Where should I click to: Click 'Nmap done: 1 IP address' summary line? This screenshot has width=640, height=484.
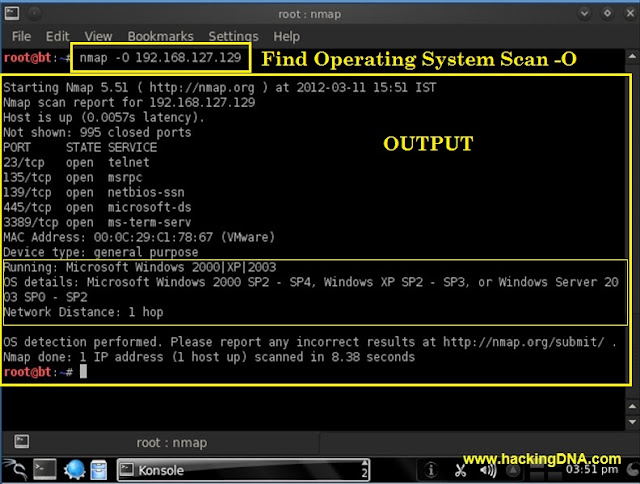tap(209, 357)
